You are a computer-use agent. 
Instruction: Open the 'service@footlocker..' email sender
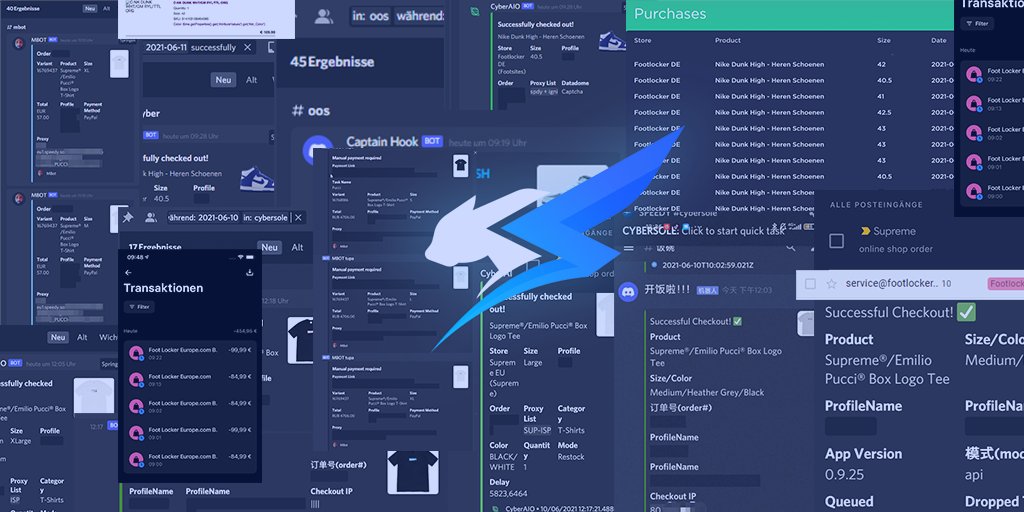(891, 283)
